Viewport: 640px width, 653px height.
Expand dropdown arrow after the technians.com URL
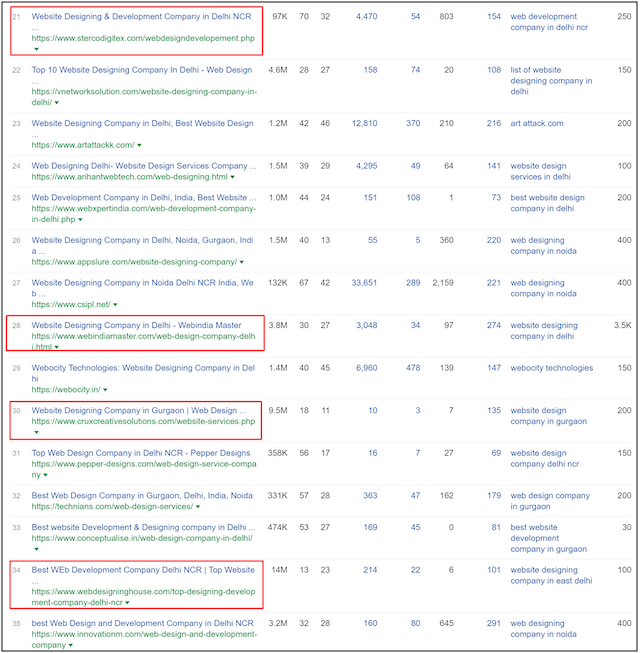[198, 507]
